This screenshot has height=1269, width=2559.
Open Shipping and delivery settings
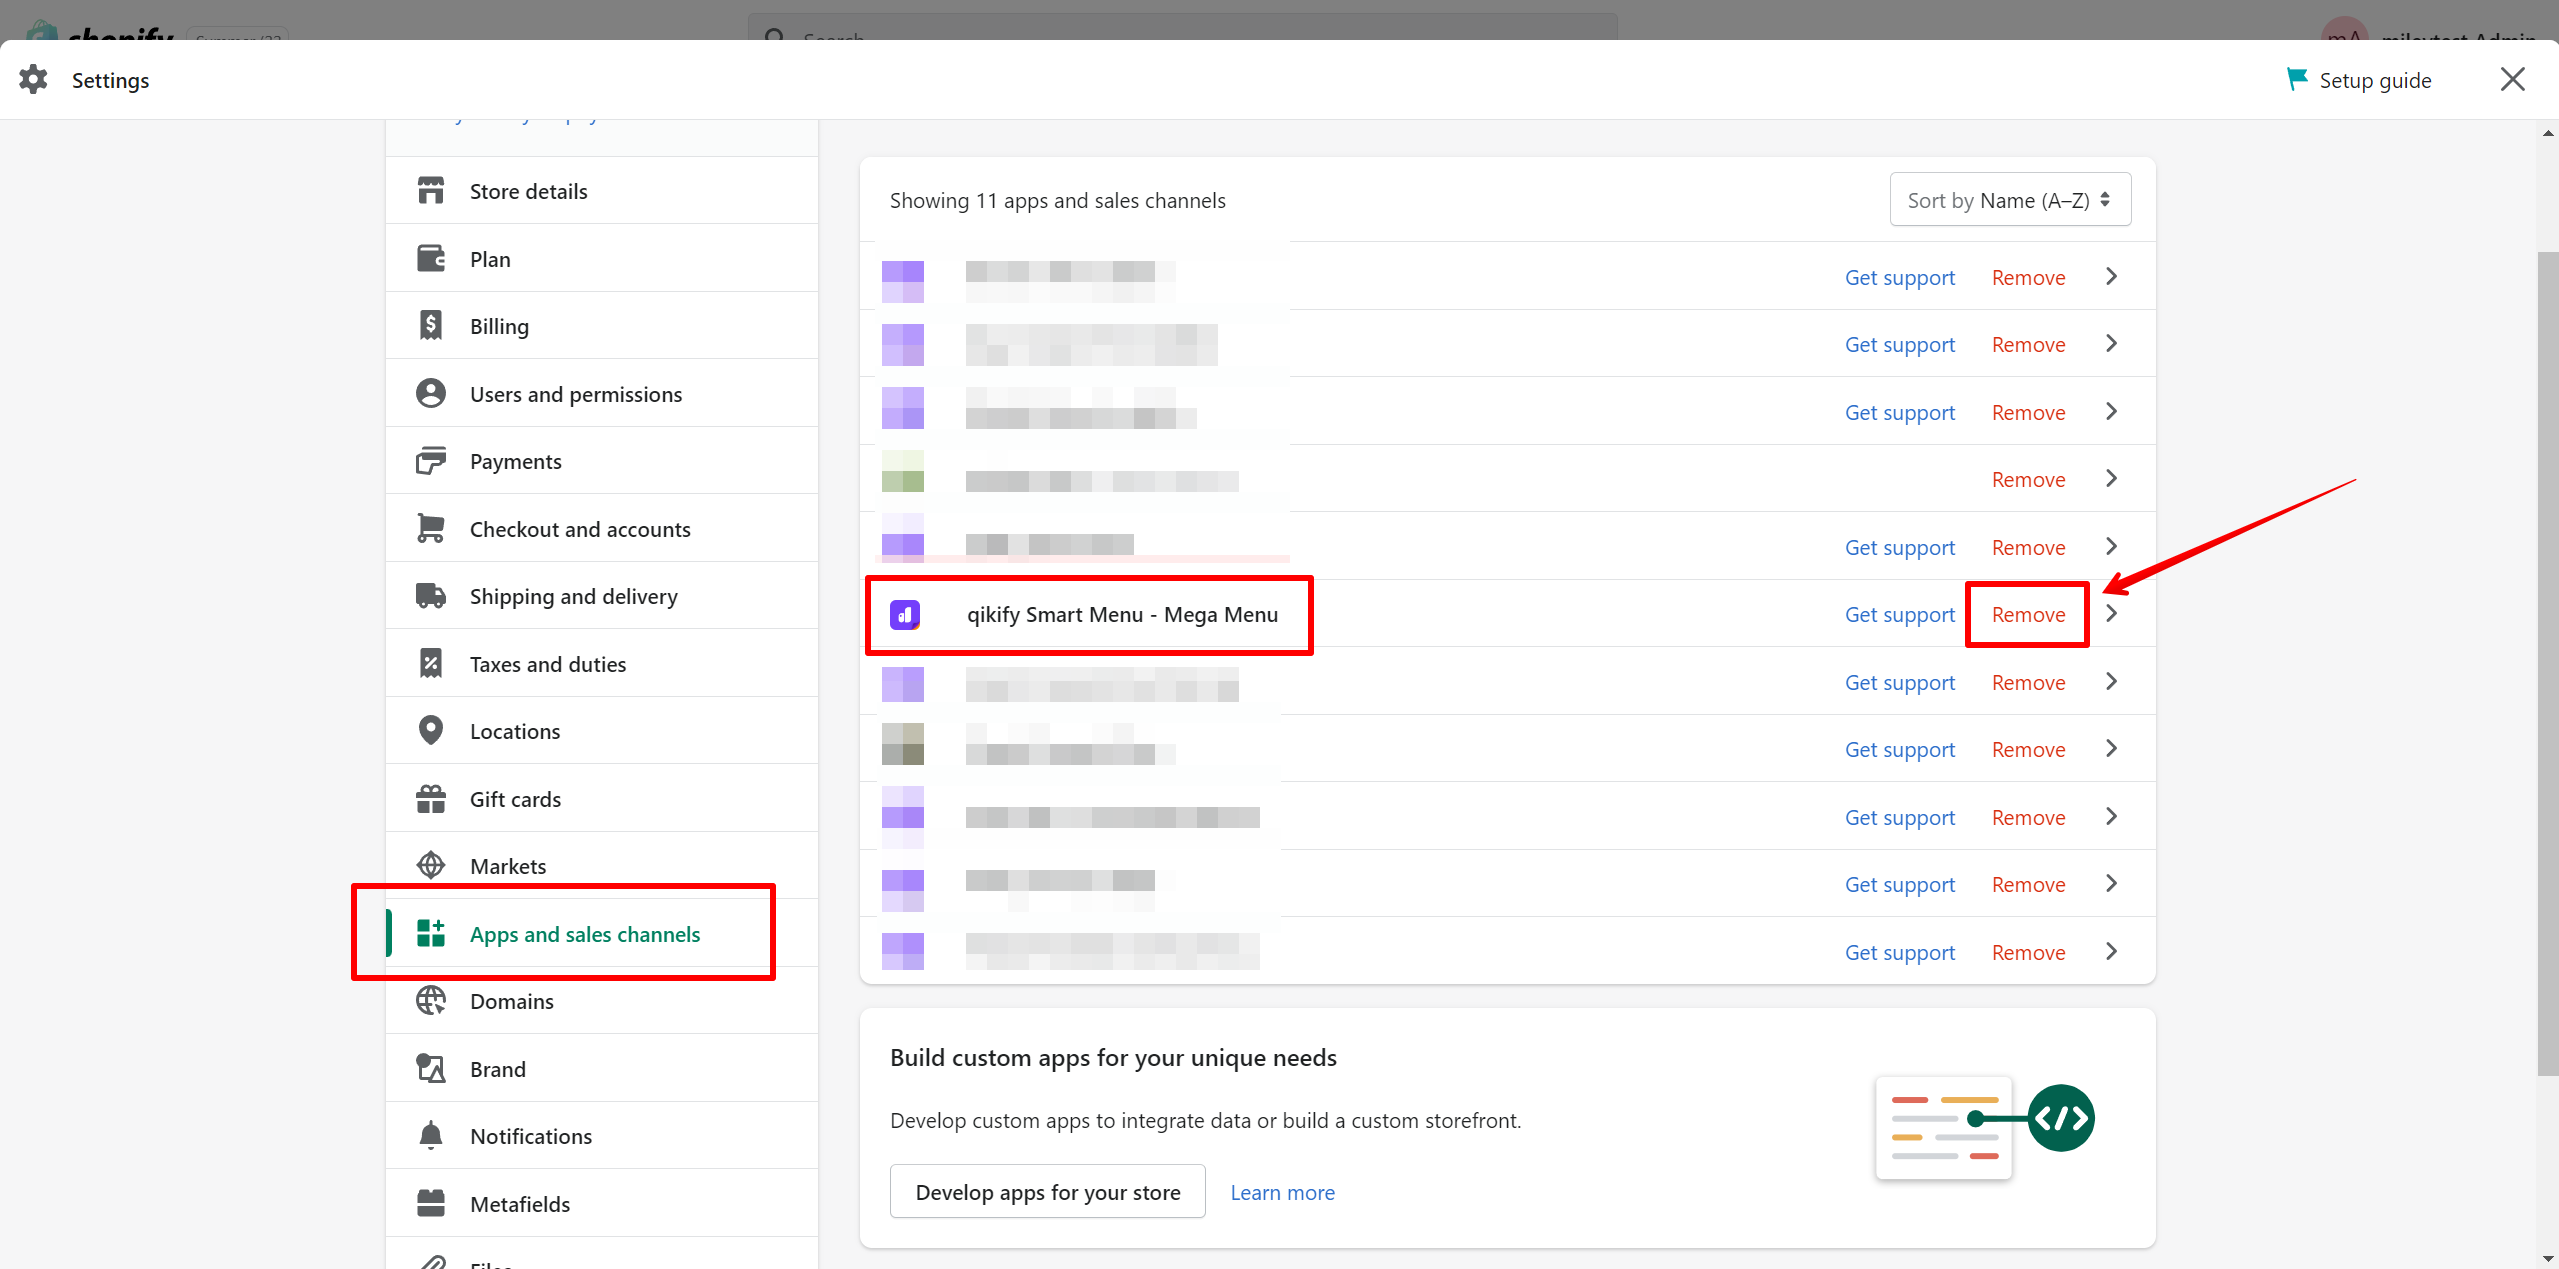pos(602,596)
